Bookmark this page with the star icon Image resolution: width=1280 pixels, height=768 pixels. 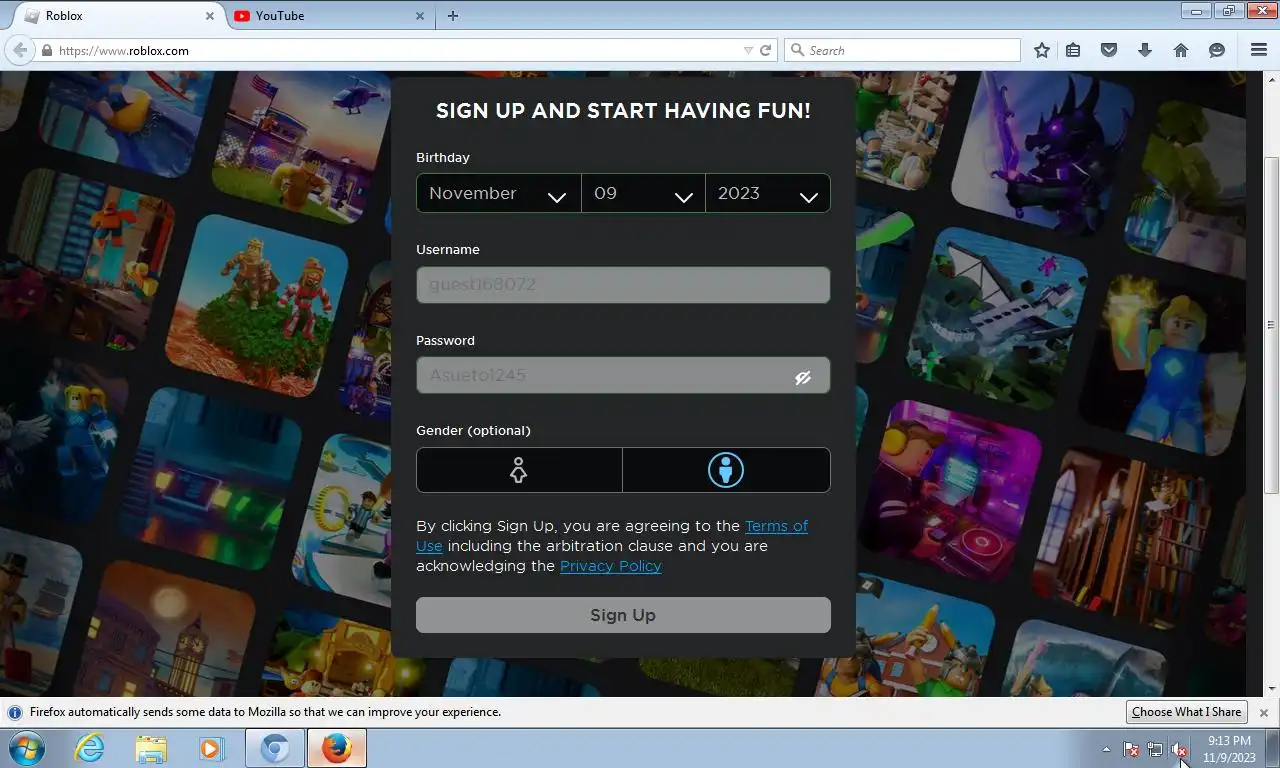point(1042,50)
